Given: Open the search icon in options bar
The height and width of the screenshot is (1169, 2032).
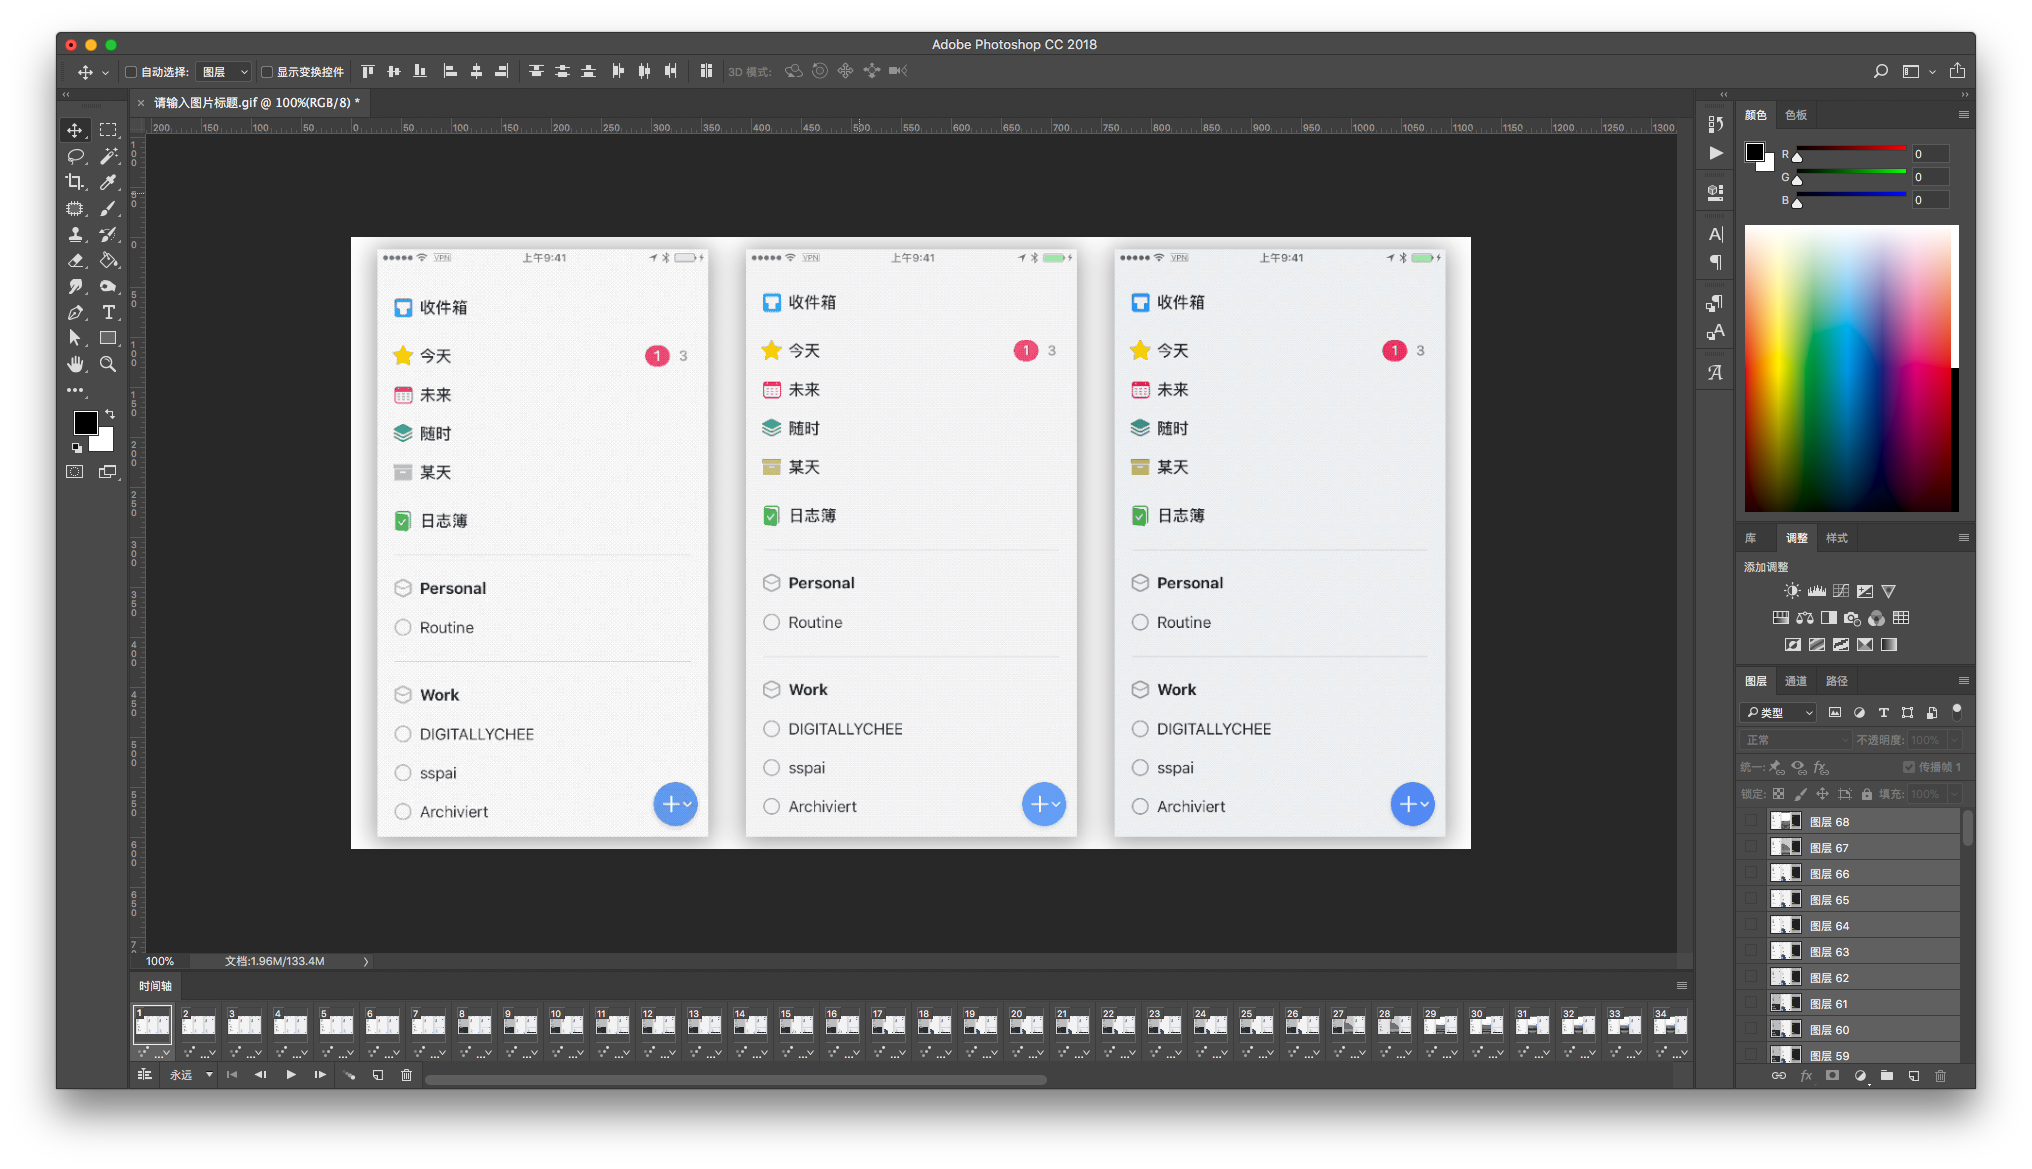Looking at the screenshot, I should tap(1880, 71).
